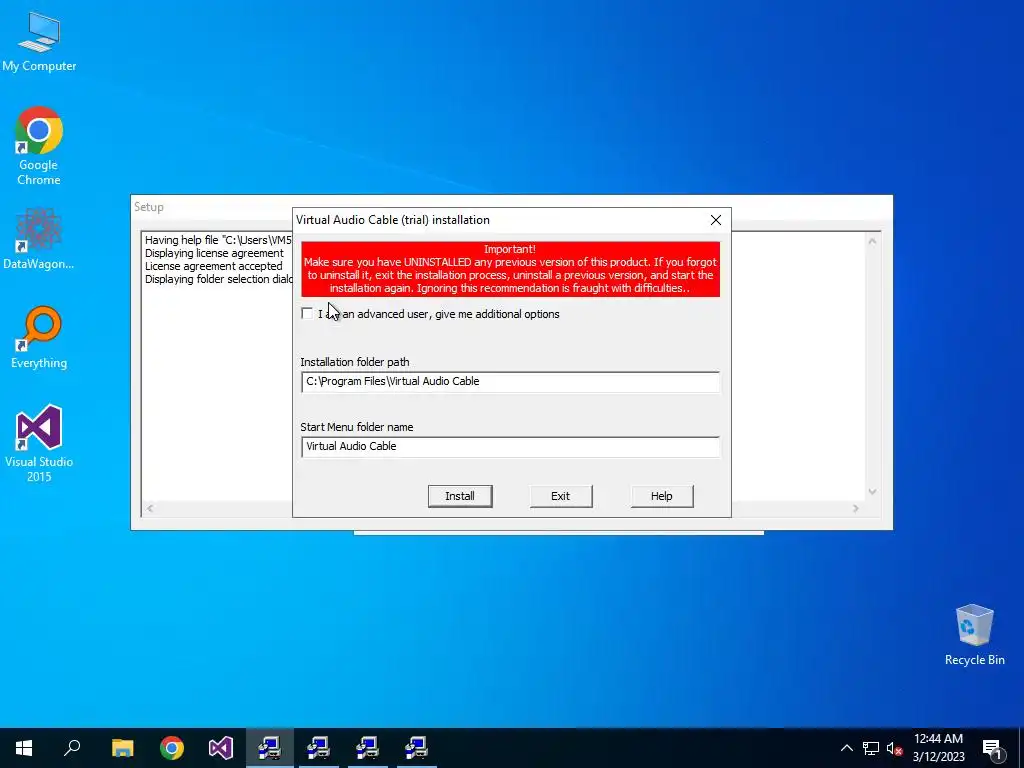Click the Installation folder path field
The height and width of the screenshot is (768, 1024).
coord(511,381)
